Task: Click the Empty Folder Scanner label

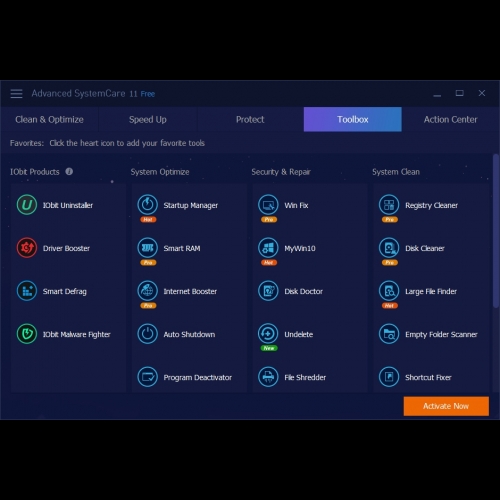Action: [x=441, y=334]
